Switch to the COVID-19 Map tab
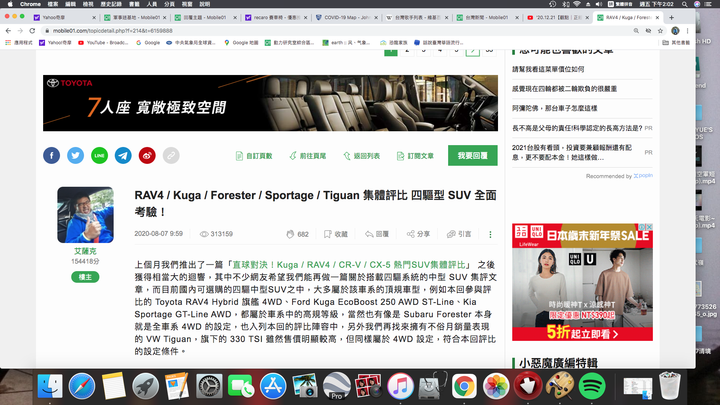Screen dimensions: 720x405 [347, 17]
